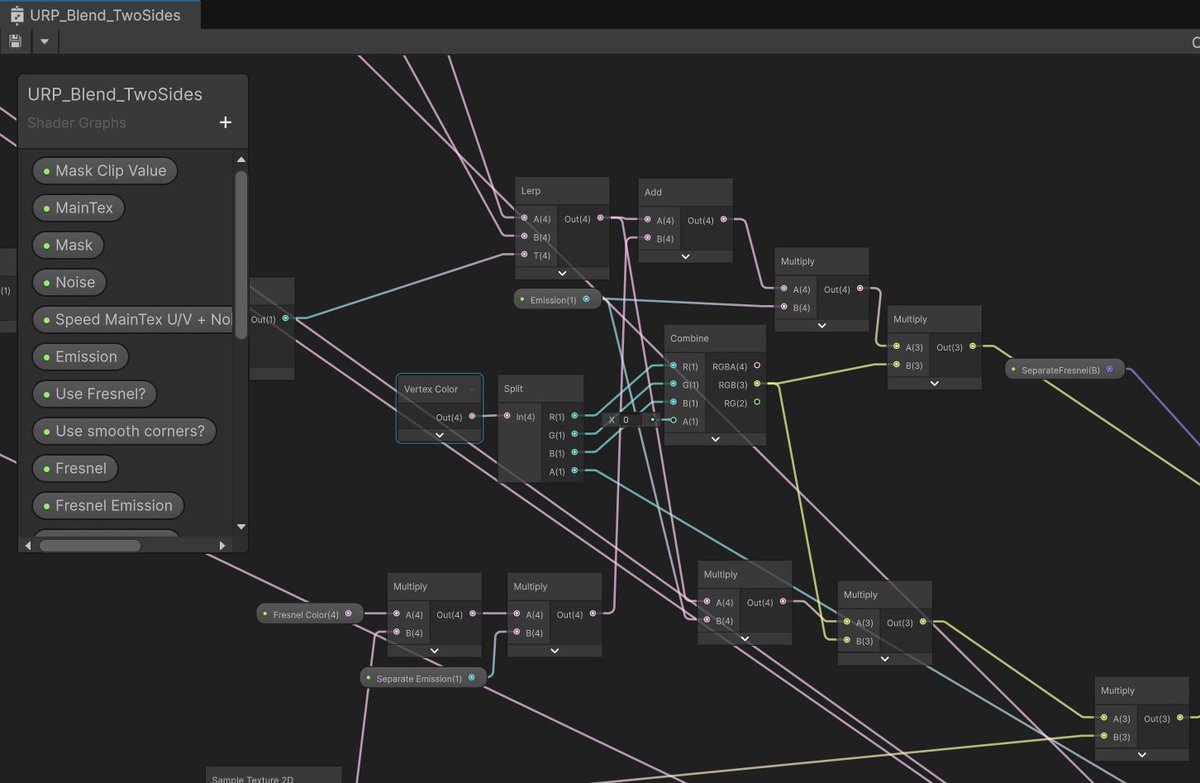
Task: Click the Add node Out(4) port
Action: pos(723,220)
